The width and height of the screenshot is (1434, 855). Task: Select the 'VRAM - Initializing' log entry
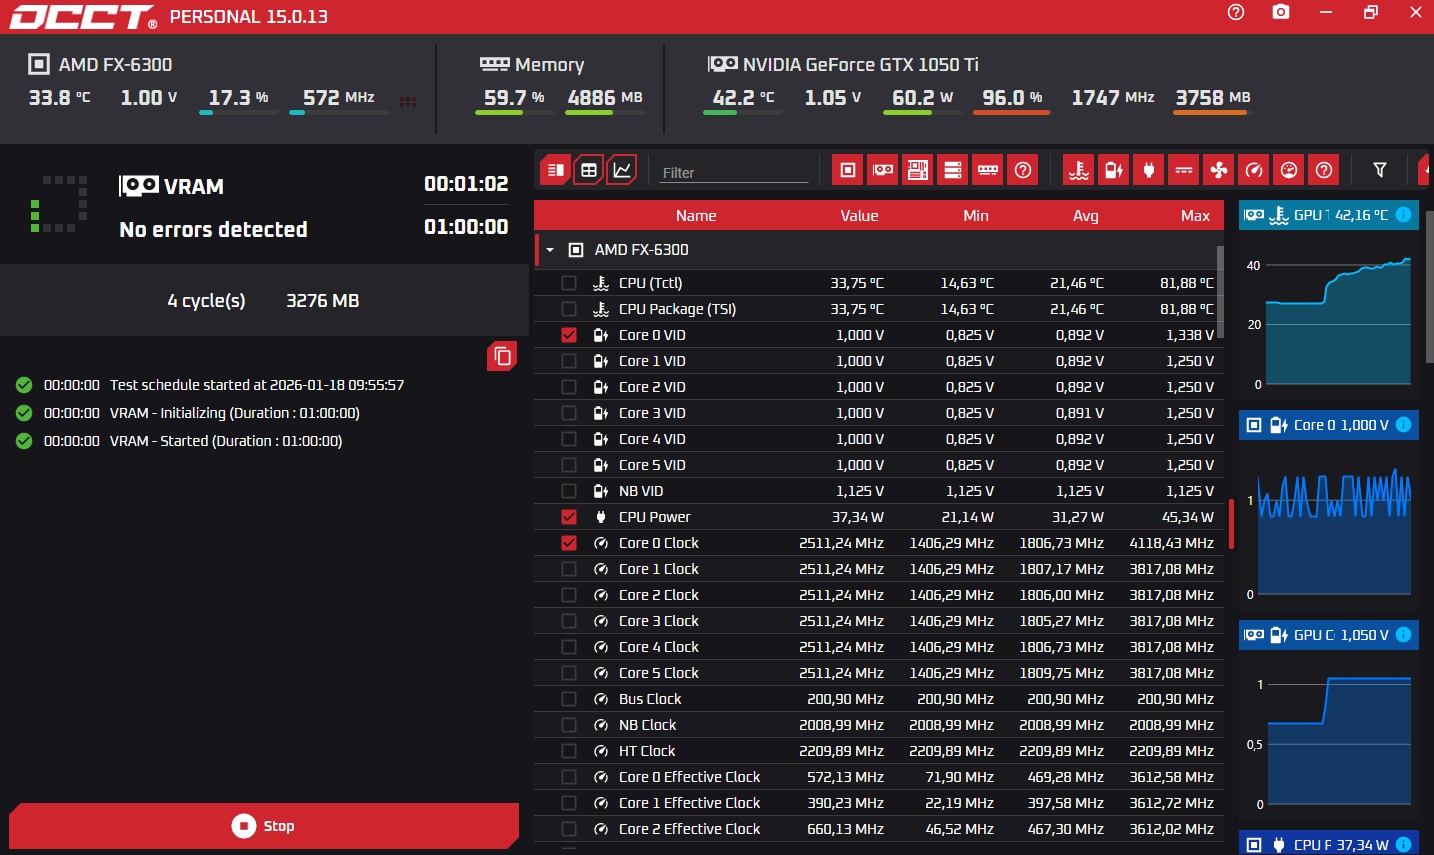tap(235, 413)
